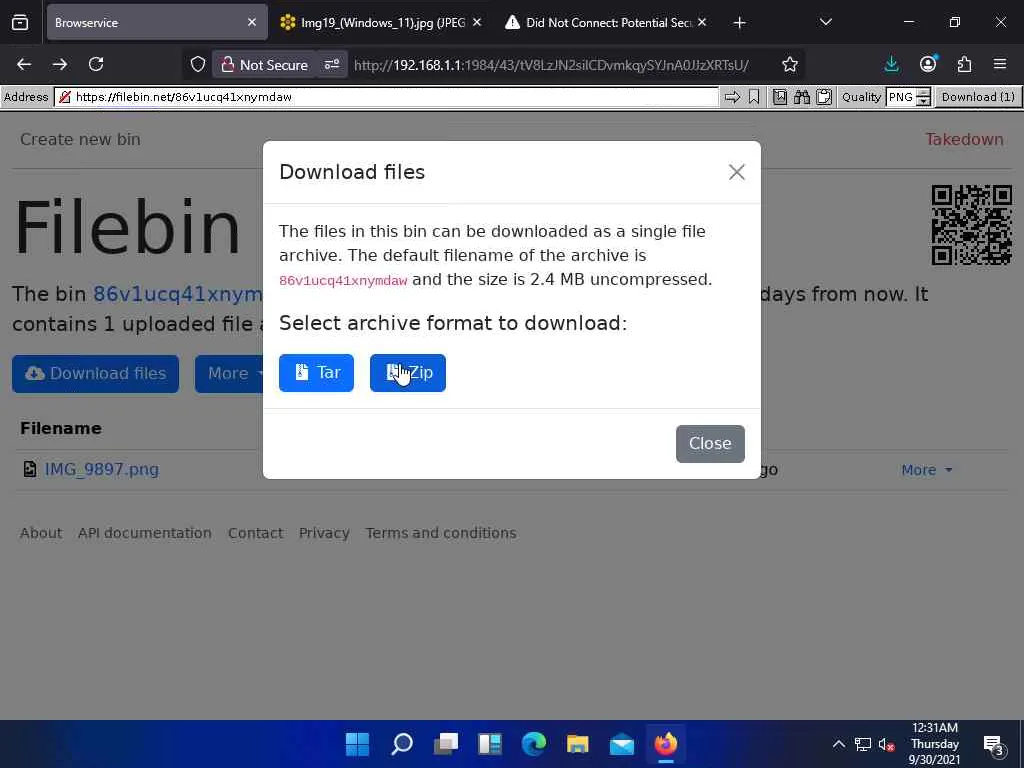Open the notification center icon
The image size is (1024, 768).
pos(993,744)
